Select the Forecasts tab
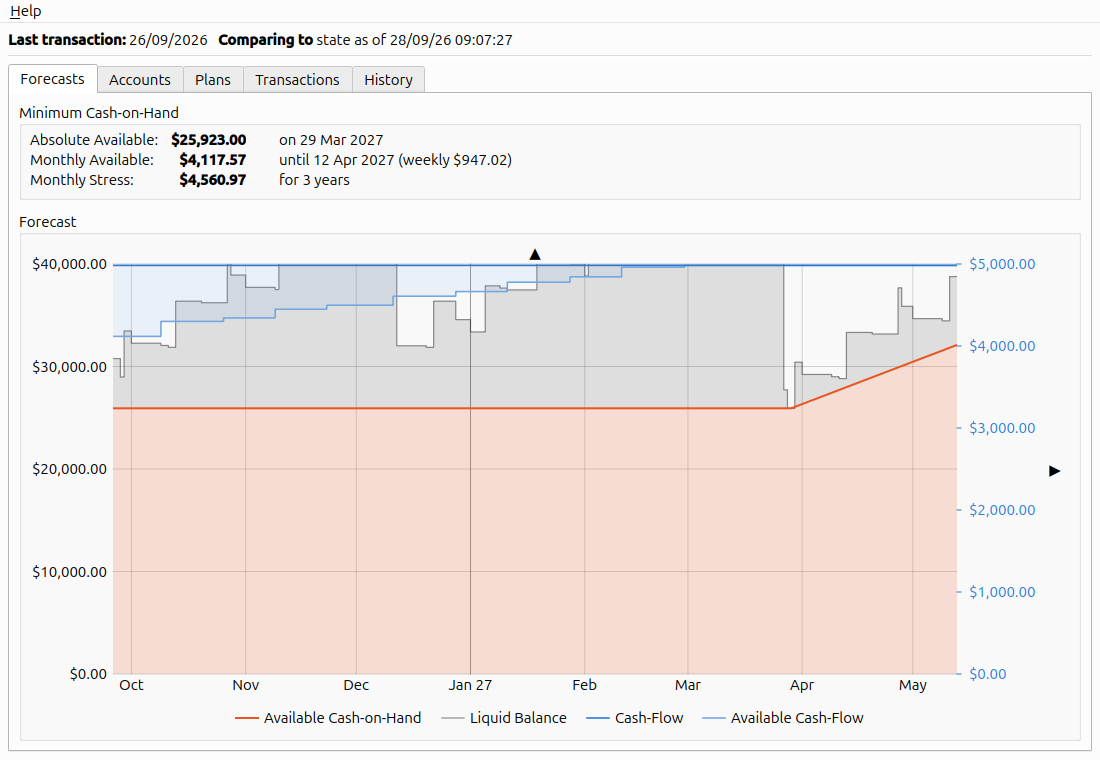 (53, 79)
